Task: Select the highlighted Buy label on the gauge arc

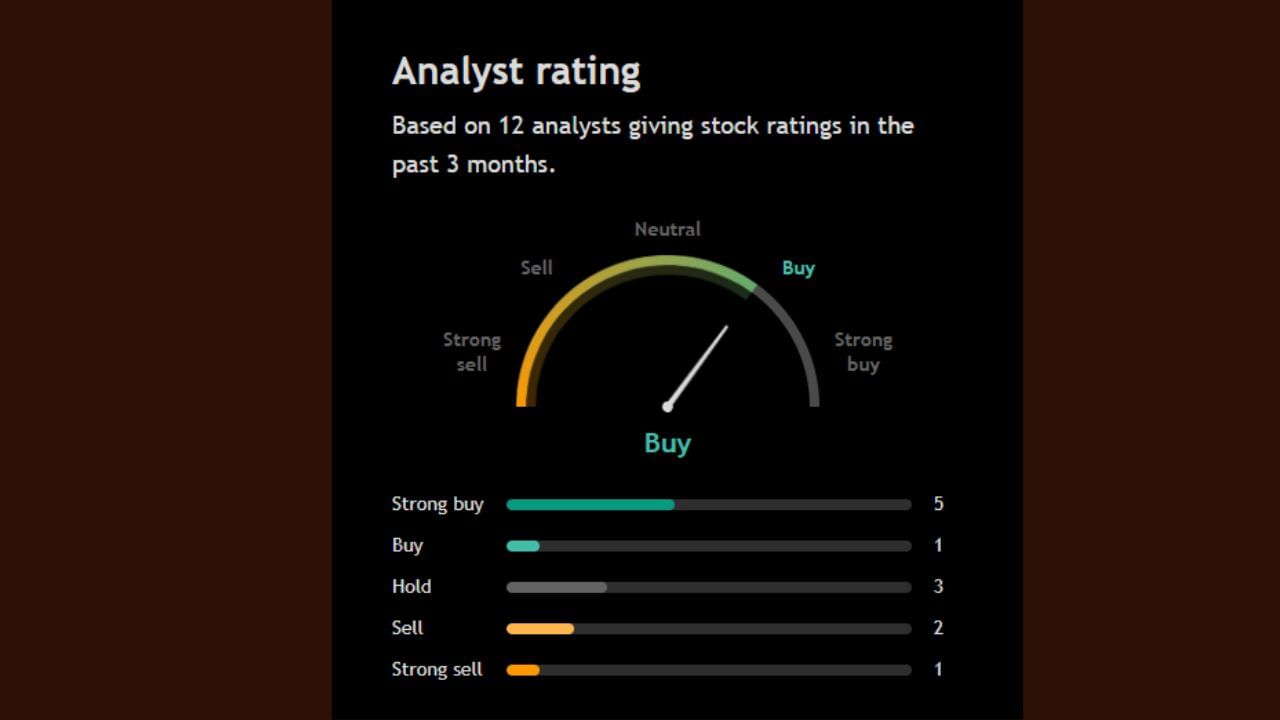Action: (x=798, y=268)
